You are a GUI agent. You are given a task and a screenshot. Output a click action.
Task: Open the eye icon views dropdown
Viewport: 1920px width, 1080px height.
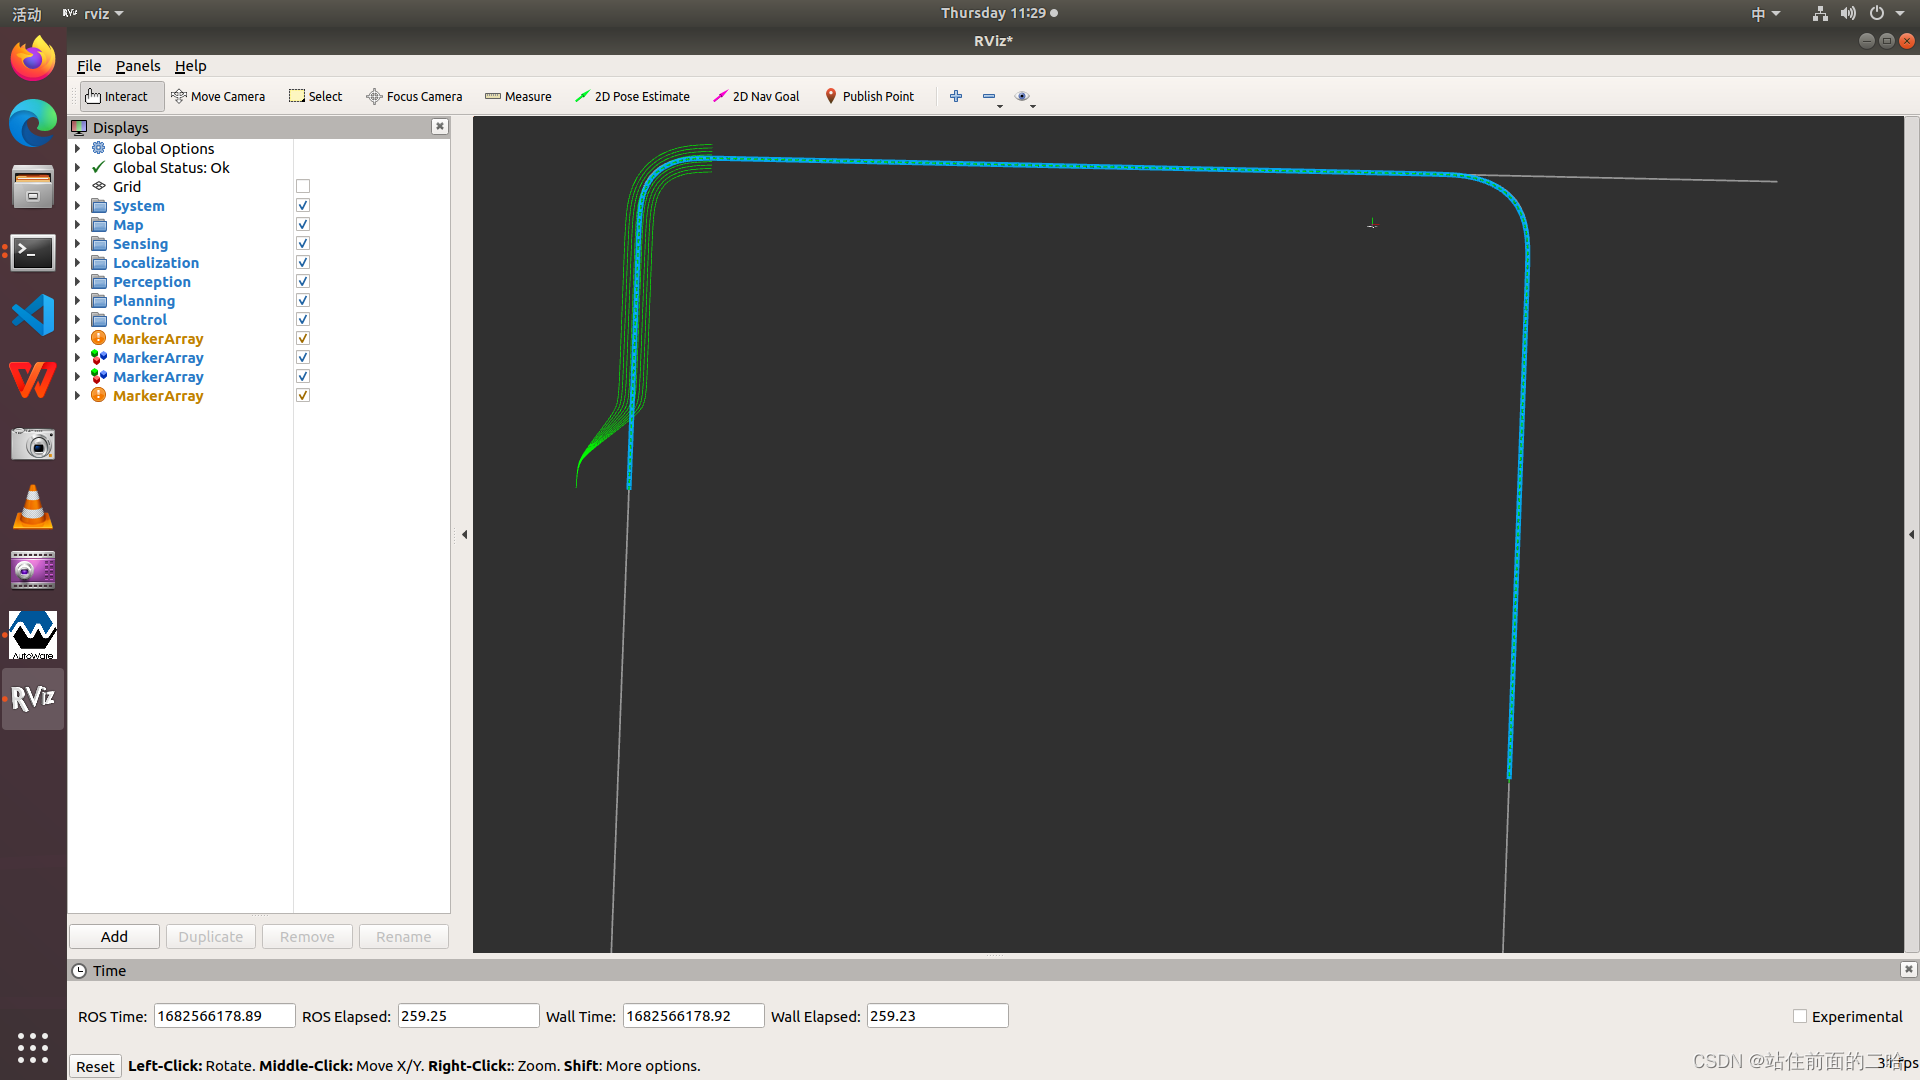click(1024, 97)
